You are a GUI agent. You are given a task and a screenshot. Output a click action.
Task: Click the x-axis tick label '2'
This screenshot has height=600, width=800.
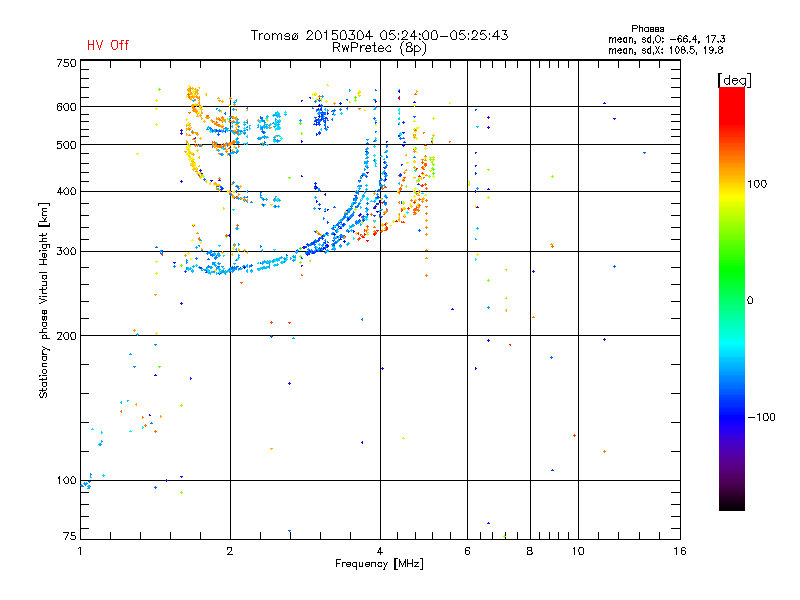pyautogui.click(x=230, y=551)
